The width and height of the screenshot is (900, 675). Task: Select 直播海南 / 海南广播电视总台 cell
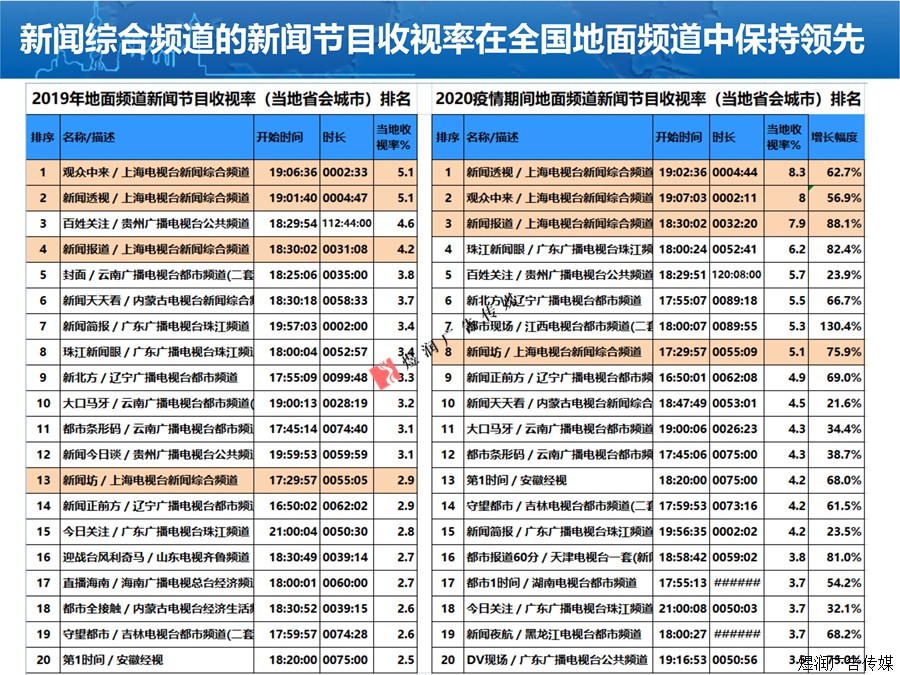tap(157, 583)
